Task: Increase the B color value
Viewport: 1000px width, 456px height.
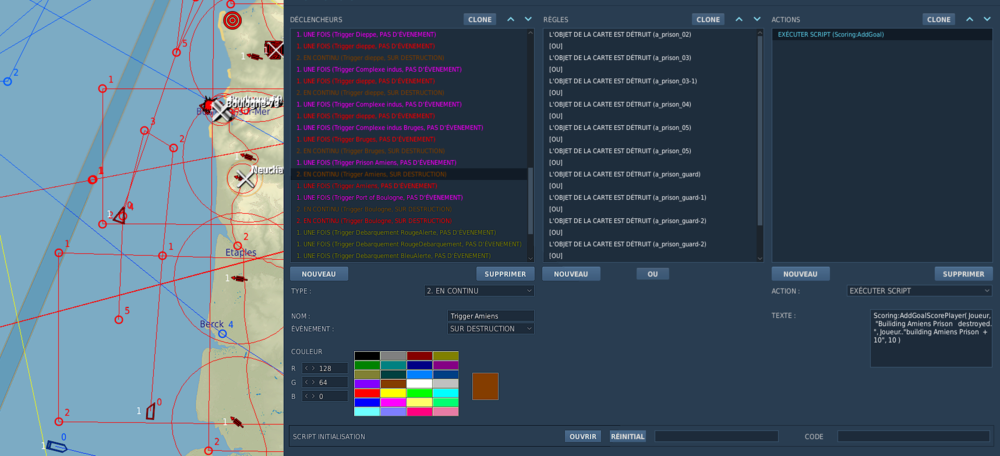Action: click(313, 396)
